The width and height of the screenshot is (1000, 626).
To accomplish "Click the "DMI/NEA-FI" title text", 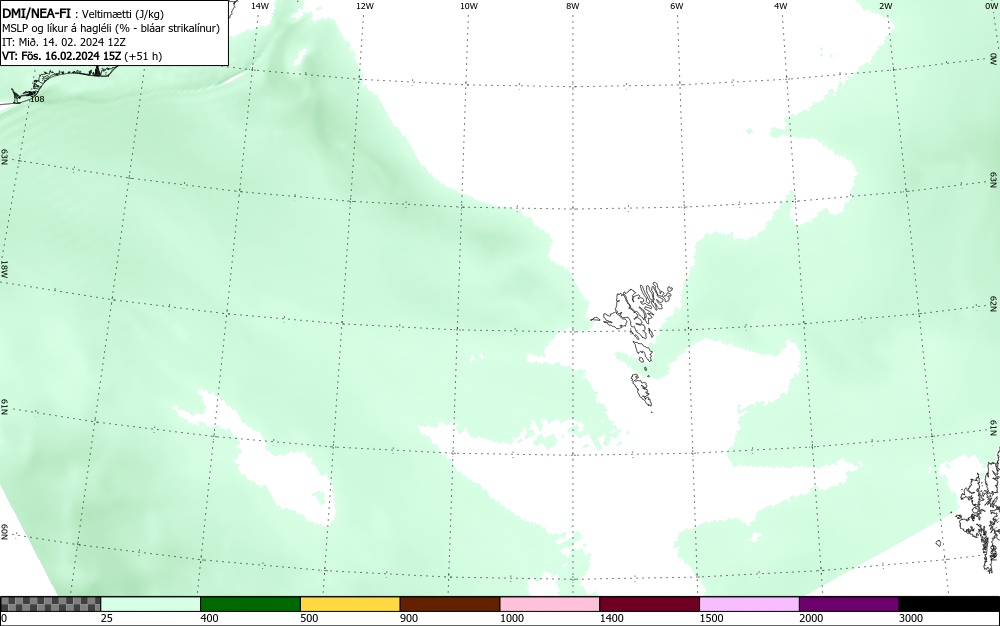I will (36, 13).
